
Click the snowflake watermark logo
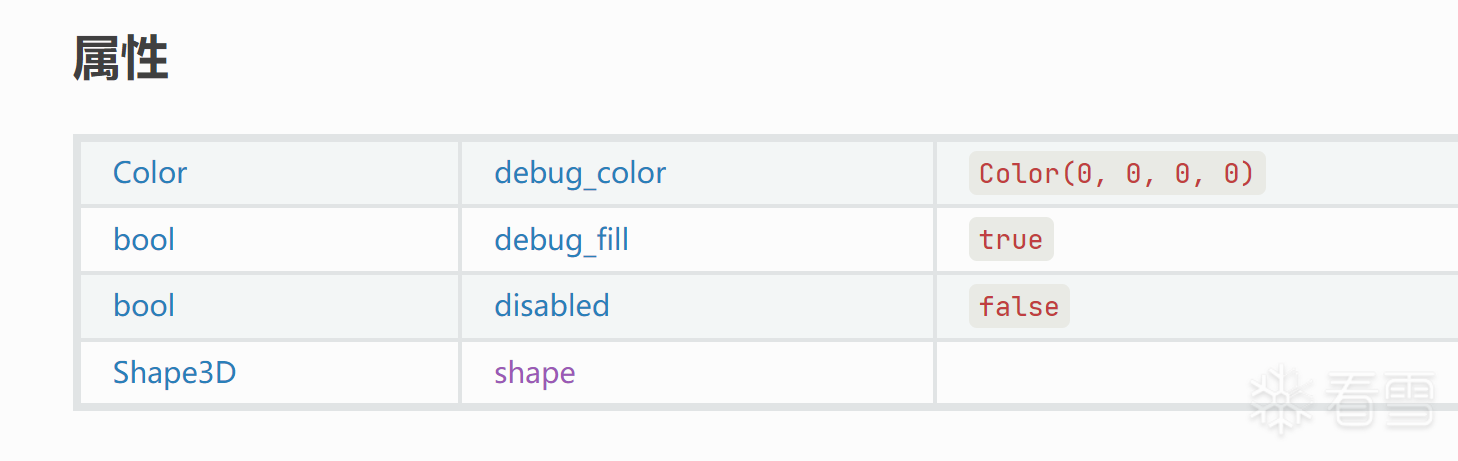(1281, 400)
